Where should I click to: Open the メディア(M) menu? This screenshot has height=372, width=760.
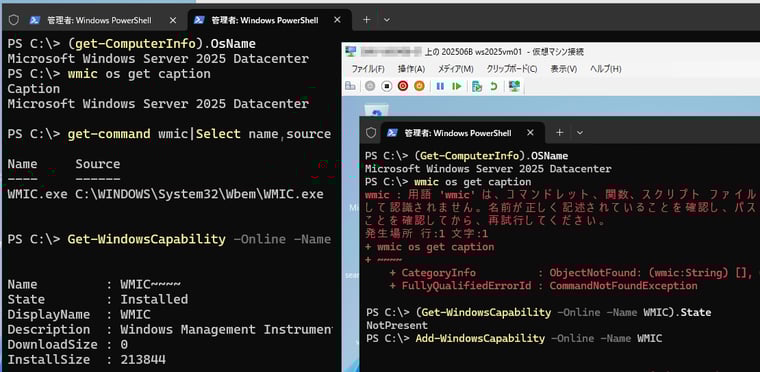click(x=456, y=69)
